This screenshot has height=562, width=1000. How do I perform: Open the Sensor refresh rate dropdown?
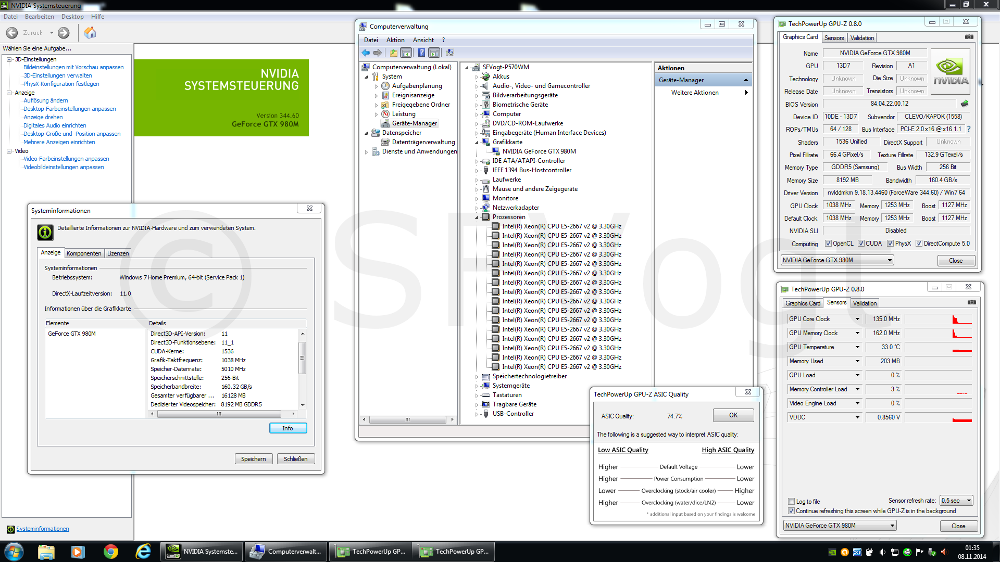pyautogui.click(x=957, y=501)
